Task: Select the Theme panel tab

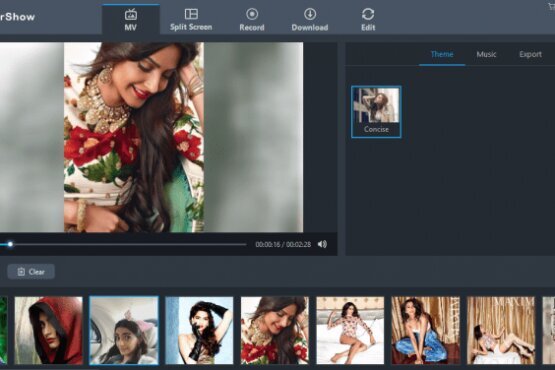Action: click(442, 54)
